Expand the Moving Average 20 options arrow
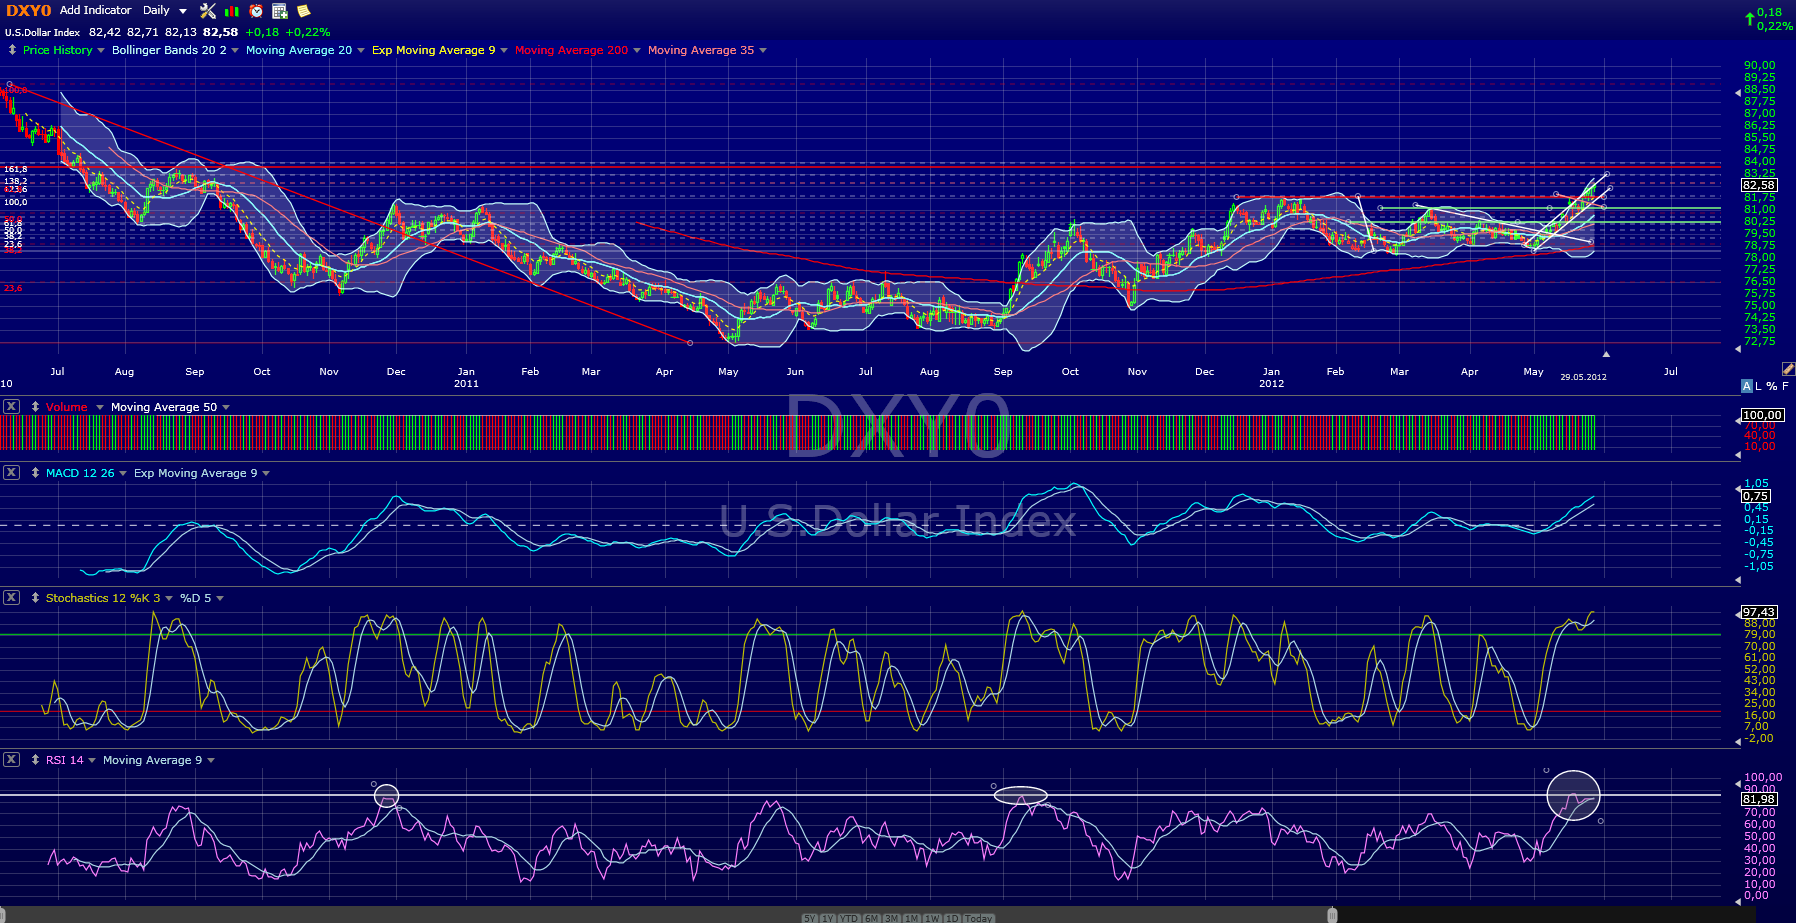This screenshot has height=923, width=1796. [x=361, y=51]
